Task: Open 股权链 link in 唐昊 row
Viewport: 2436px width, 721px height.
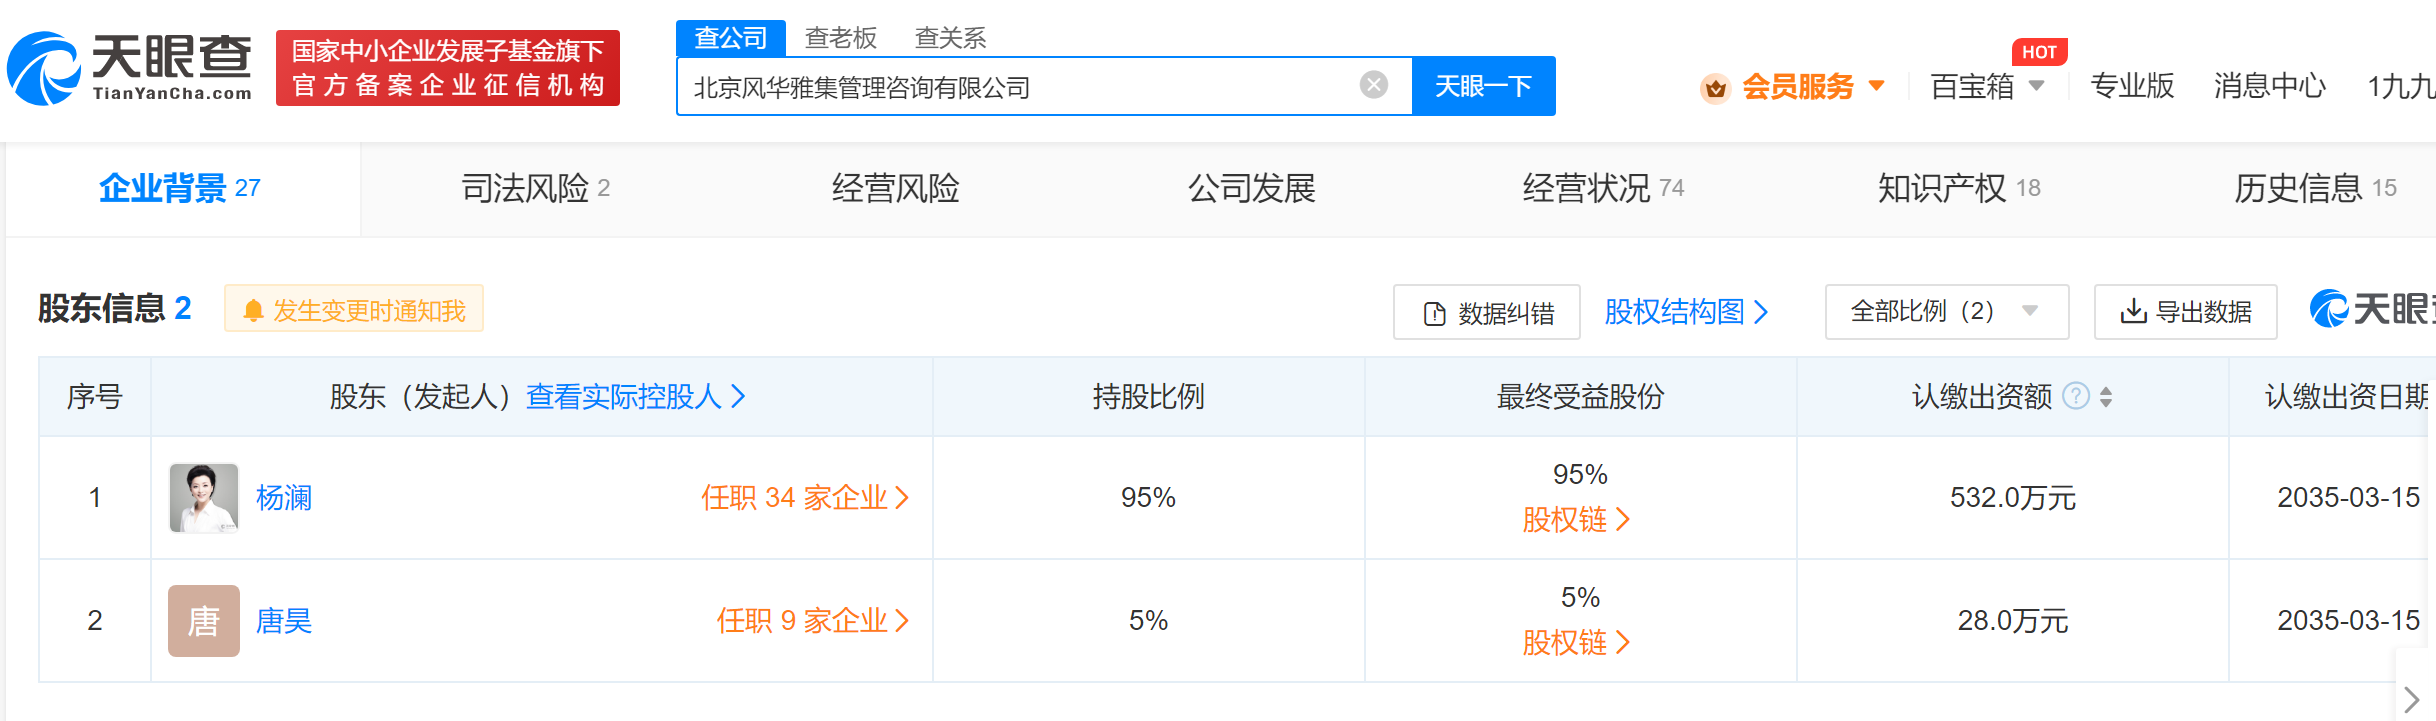Action: (1576, 643)
